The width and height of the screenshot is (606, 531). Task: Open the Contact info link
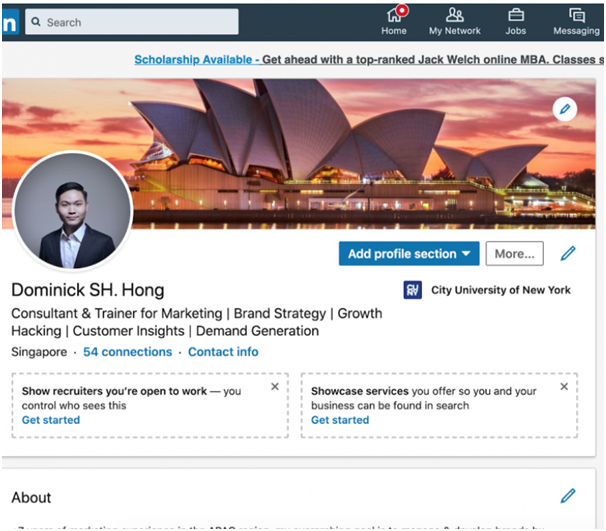coord(223,352)
